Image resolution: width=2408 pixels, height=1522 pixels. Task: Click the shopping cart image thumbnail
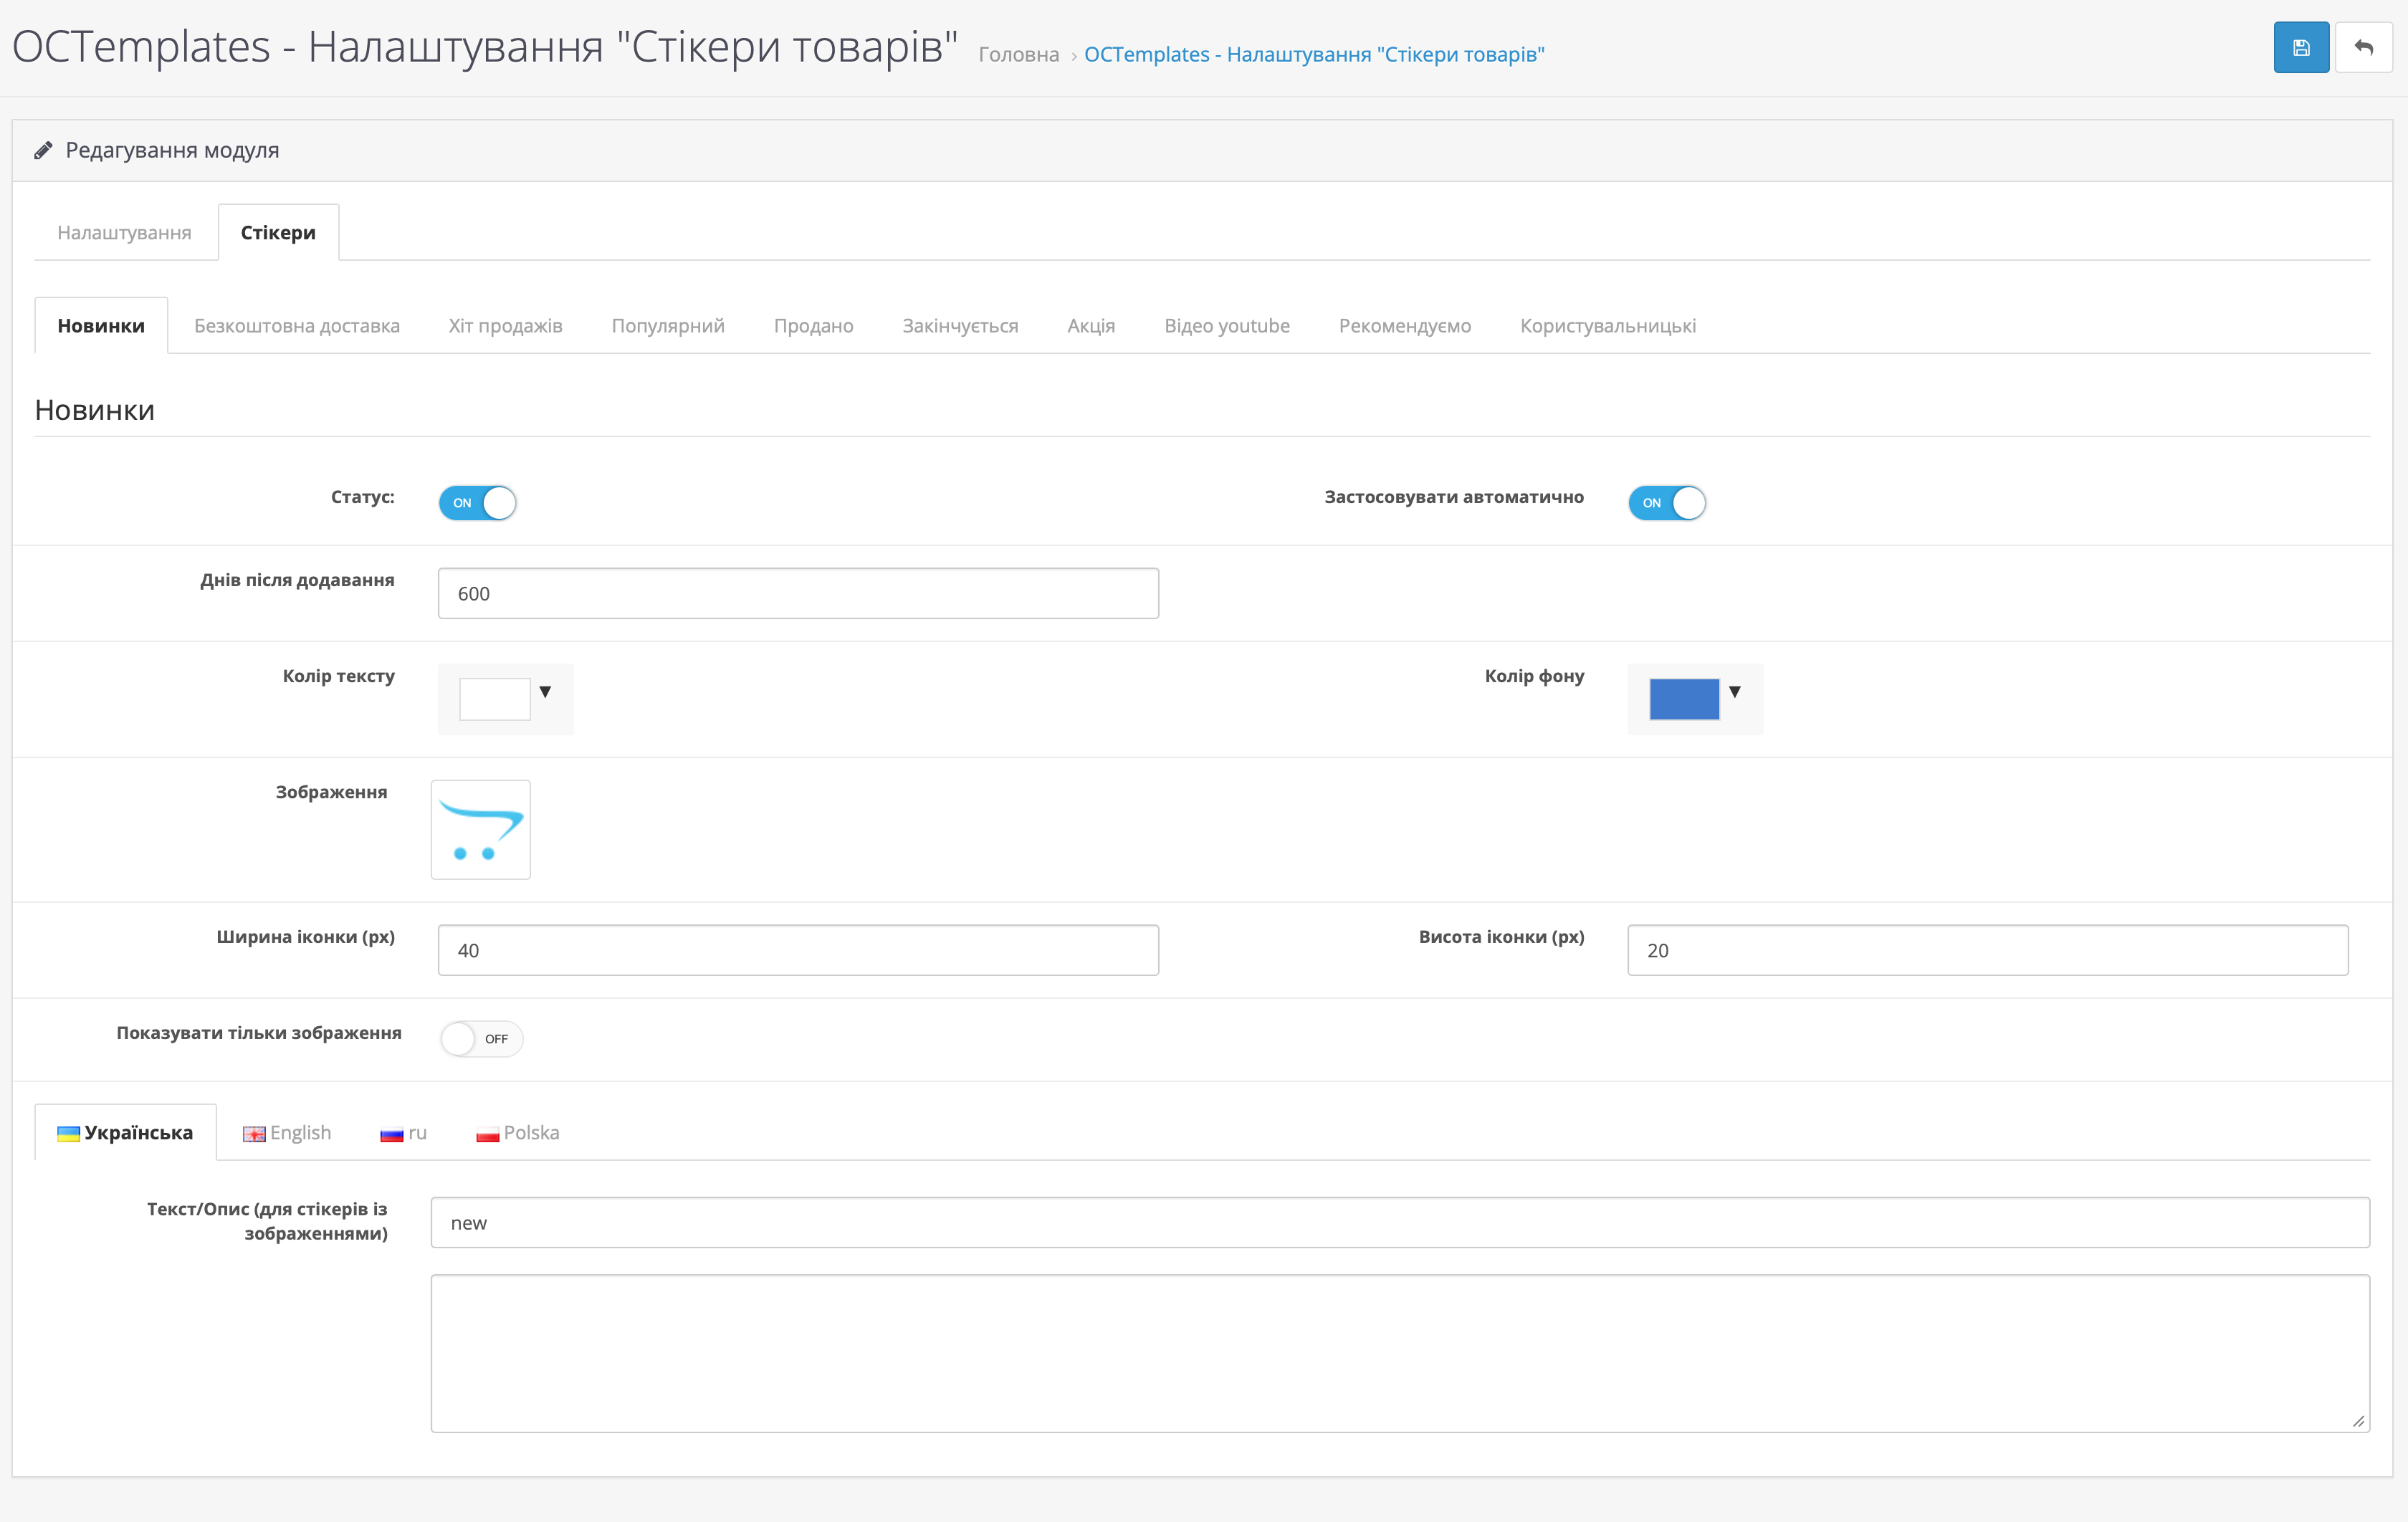click(x=480, y=829)
